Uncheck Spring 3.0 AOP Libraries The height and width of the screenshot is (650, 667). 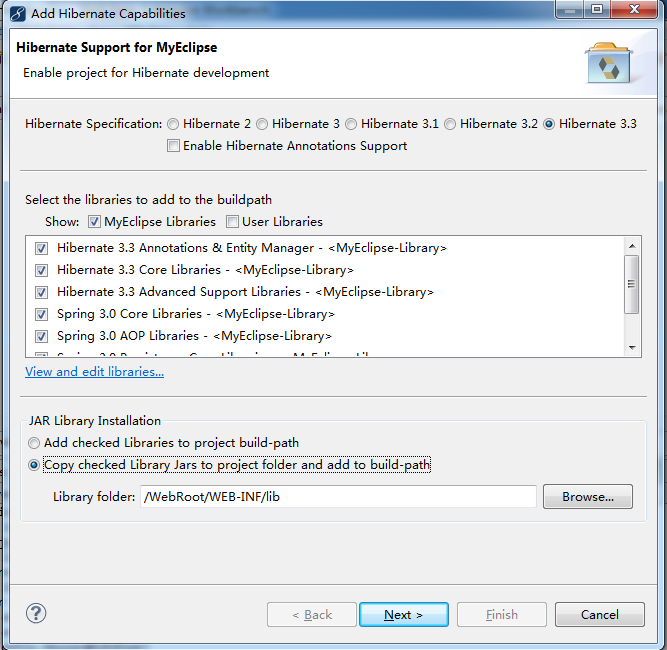click(x=41, y=336)
